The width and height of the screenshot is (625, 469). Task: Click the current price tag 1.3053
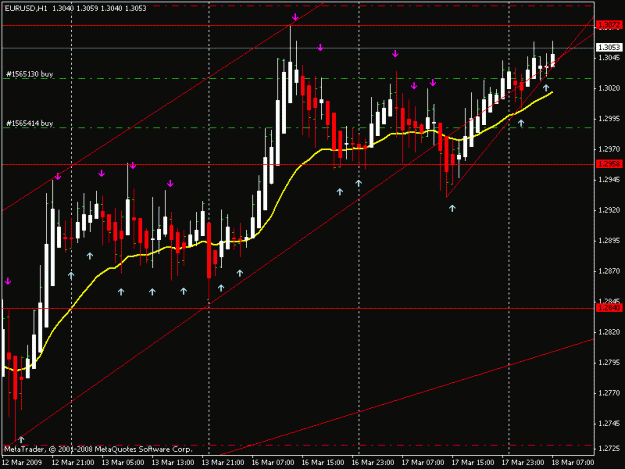coord(609,47)
